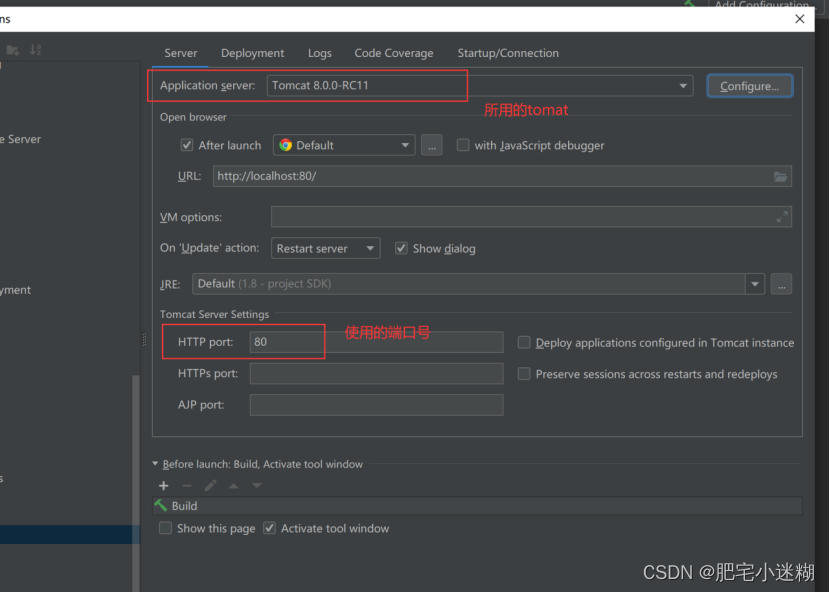
Task: Enable with JavaScript debugger checkbox
Action: point(463,145)
